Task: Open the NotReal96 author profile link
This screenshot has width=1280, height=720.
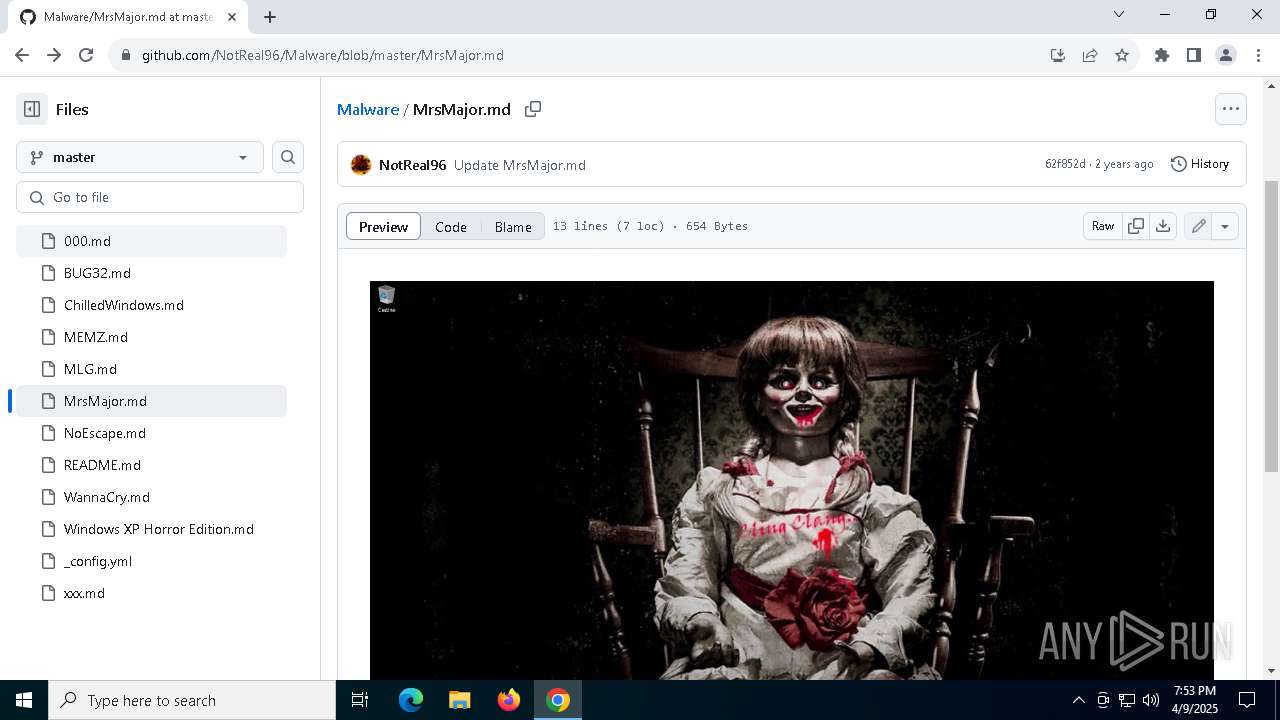Action: (412, 165)
